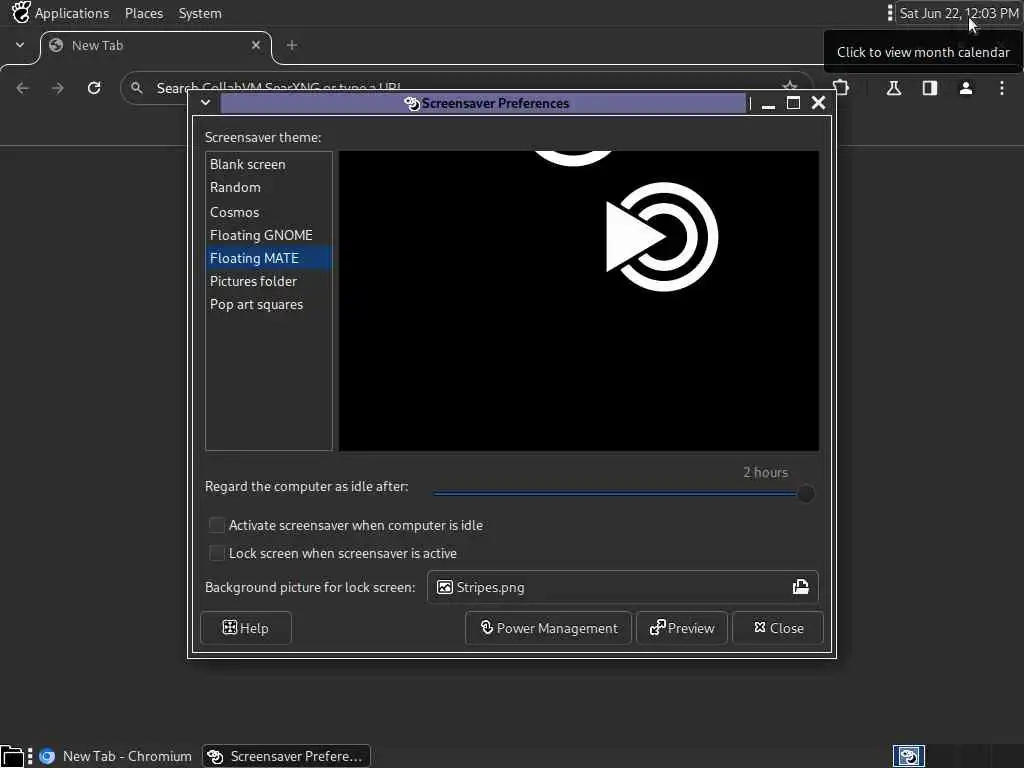Click screensaver tray icon at bottom right
The width and height of the screenshot is (1024, 768).
point(908,756)
